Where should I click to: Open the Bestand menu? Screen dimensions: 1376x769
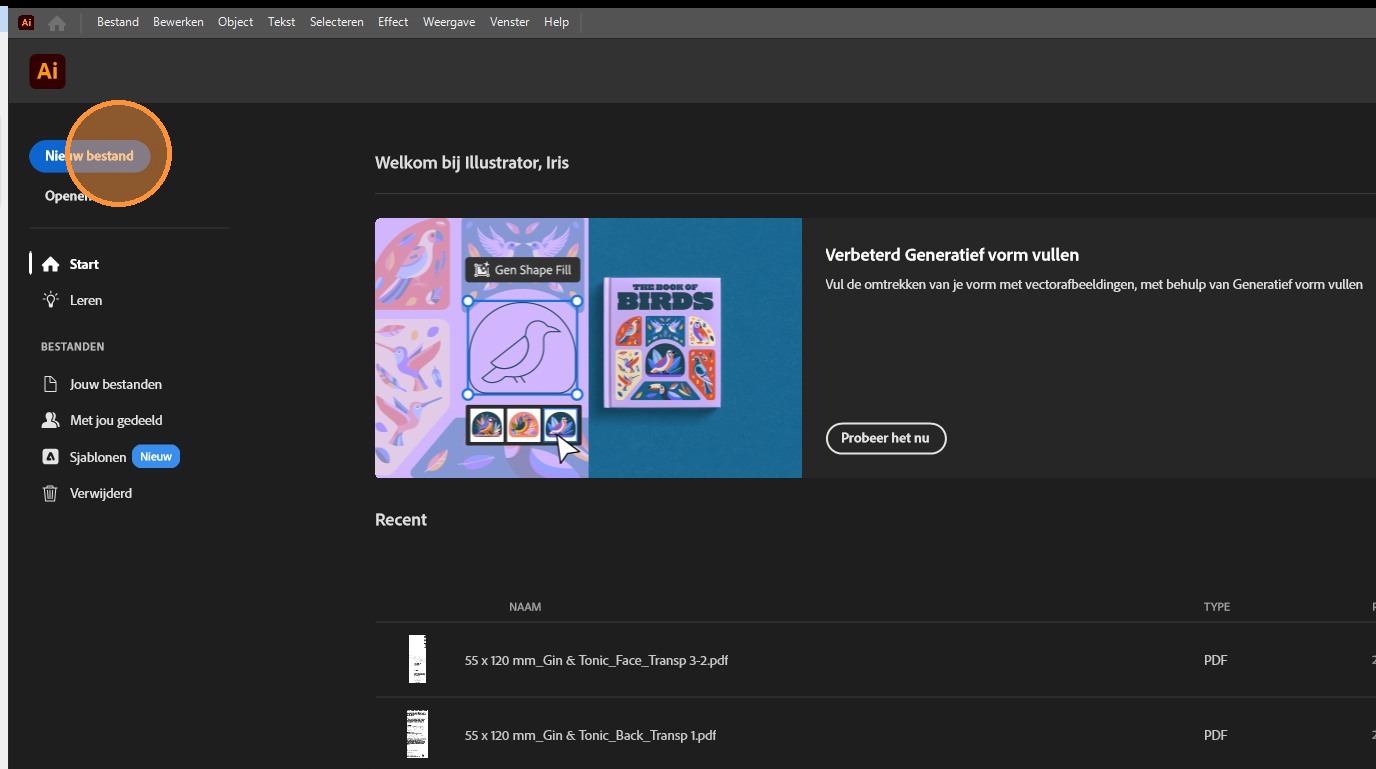pyautogui.click(x=118, y=22)
